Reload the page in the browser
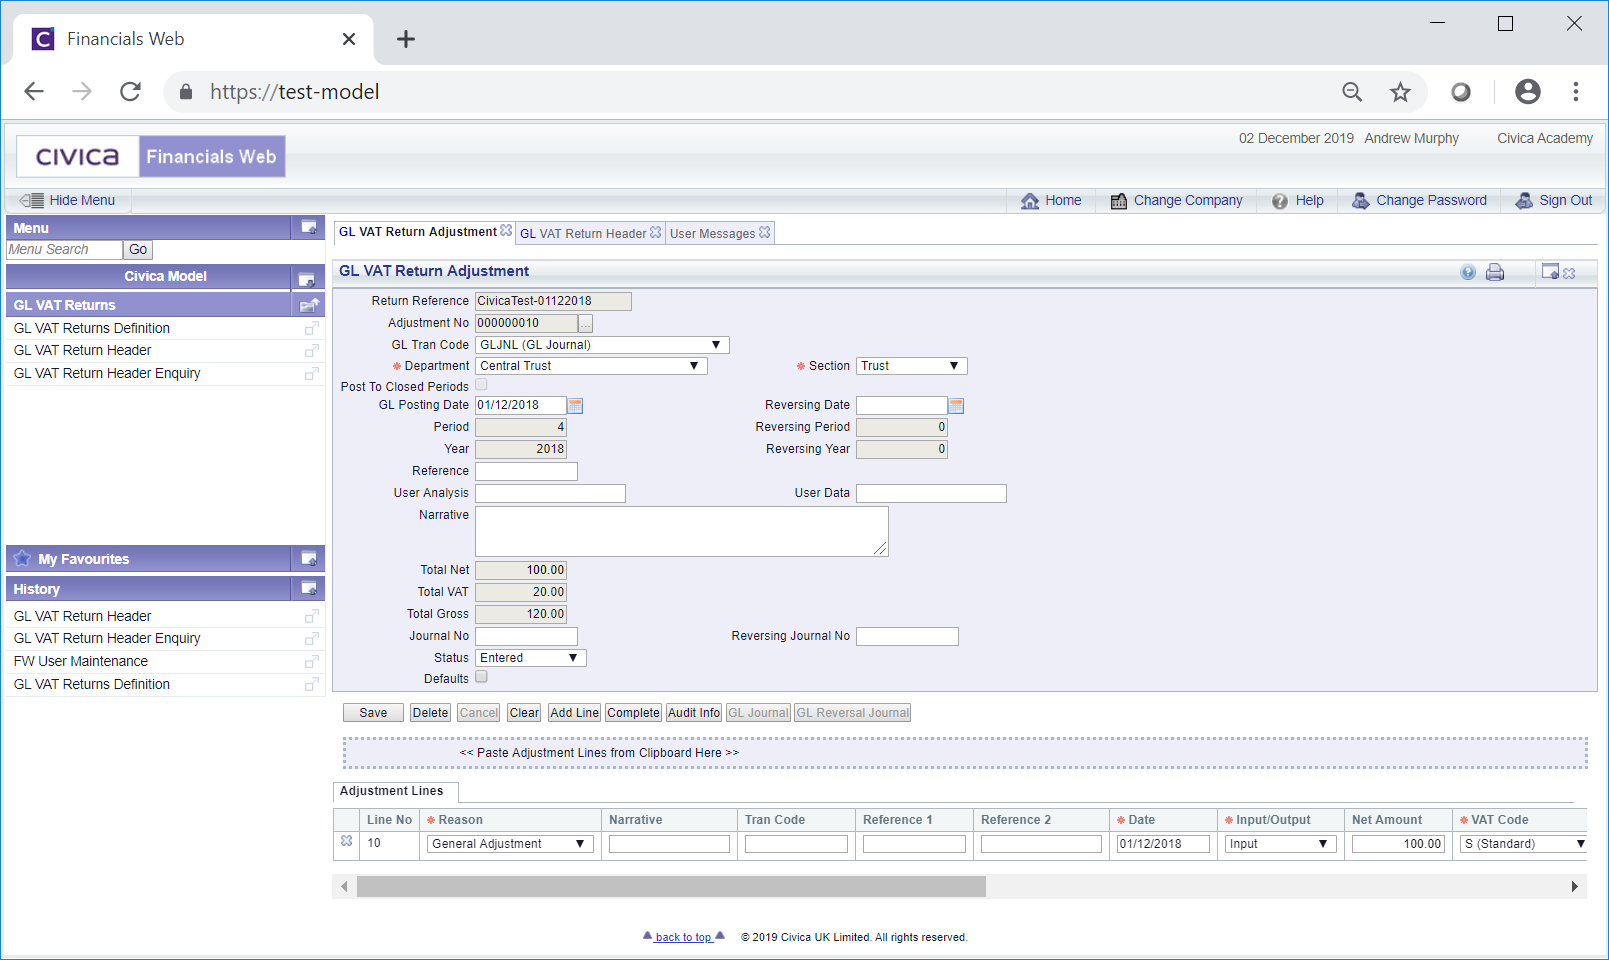Image resolution: width=1609 pixels, height=960 pixels. (130, 92)
